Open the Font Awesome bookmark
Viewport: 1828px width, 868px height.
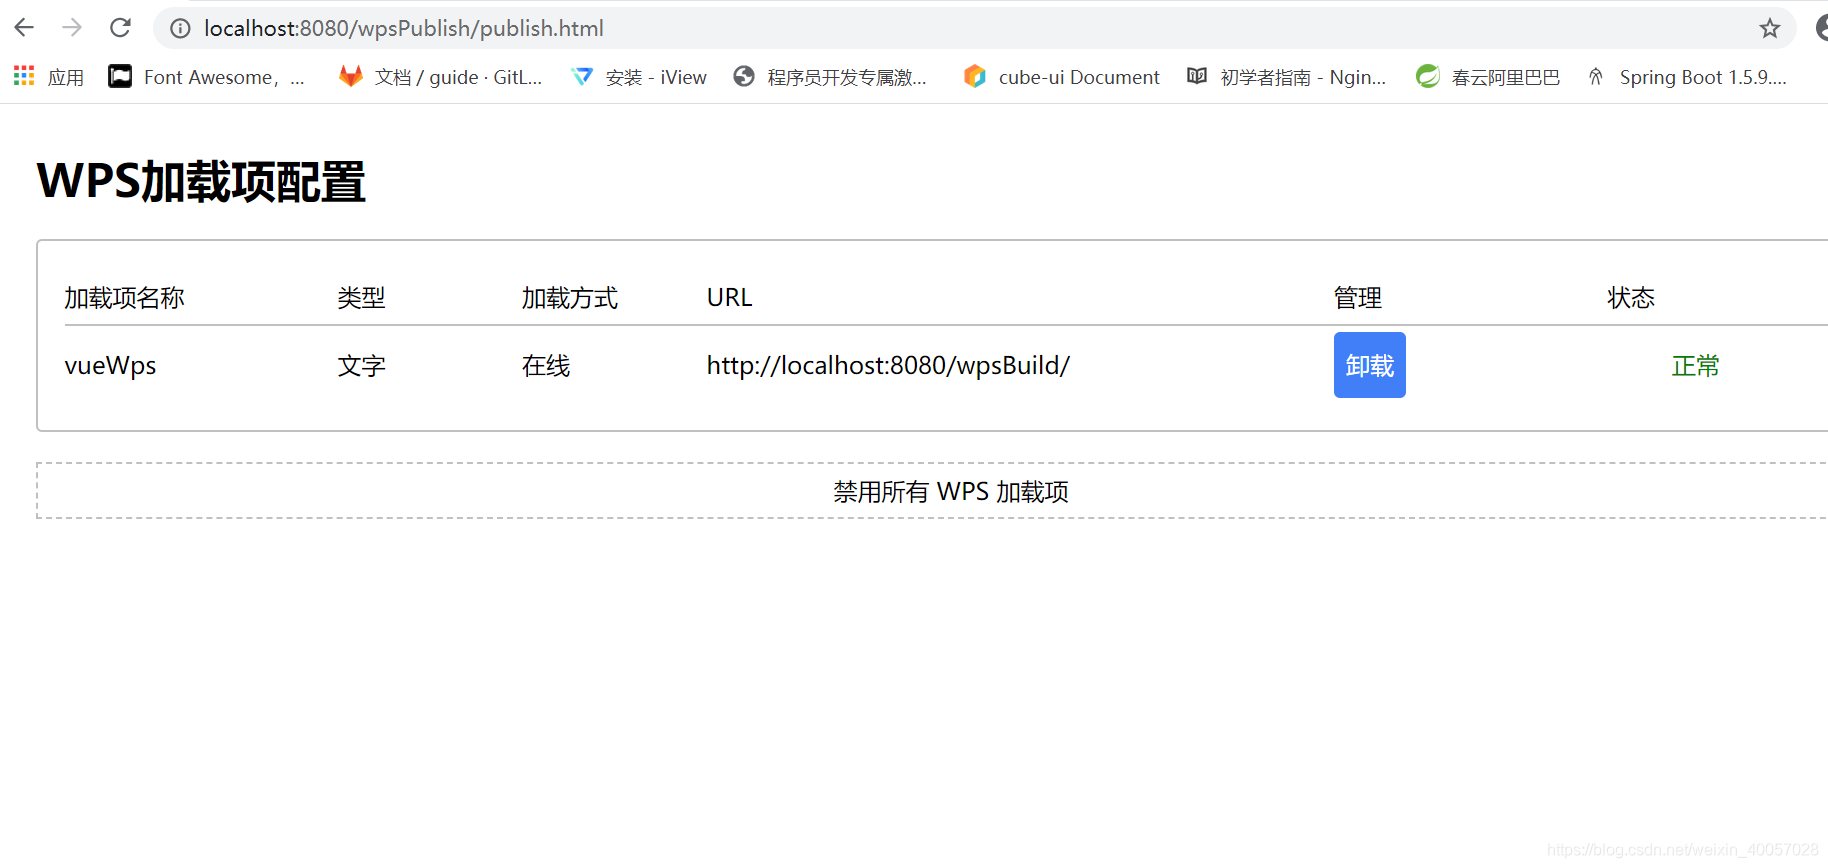point(224,77)
